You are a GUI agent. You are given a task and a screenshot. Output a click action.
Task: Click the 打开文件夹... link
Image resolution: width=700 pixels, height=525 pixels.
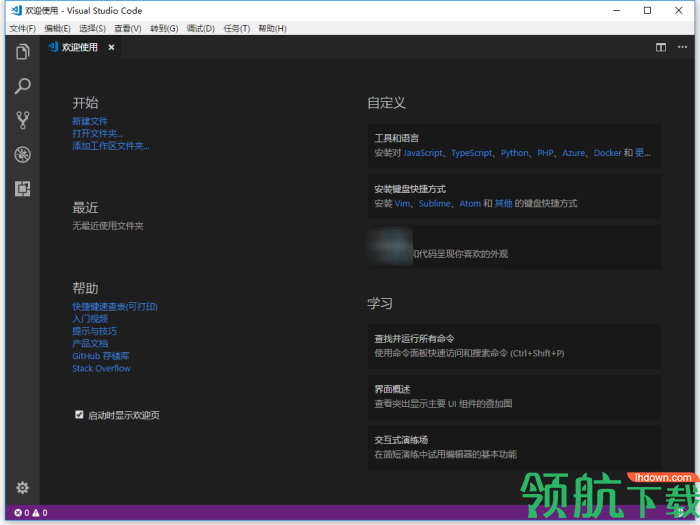[x=97, y=133]
